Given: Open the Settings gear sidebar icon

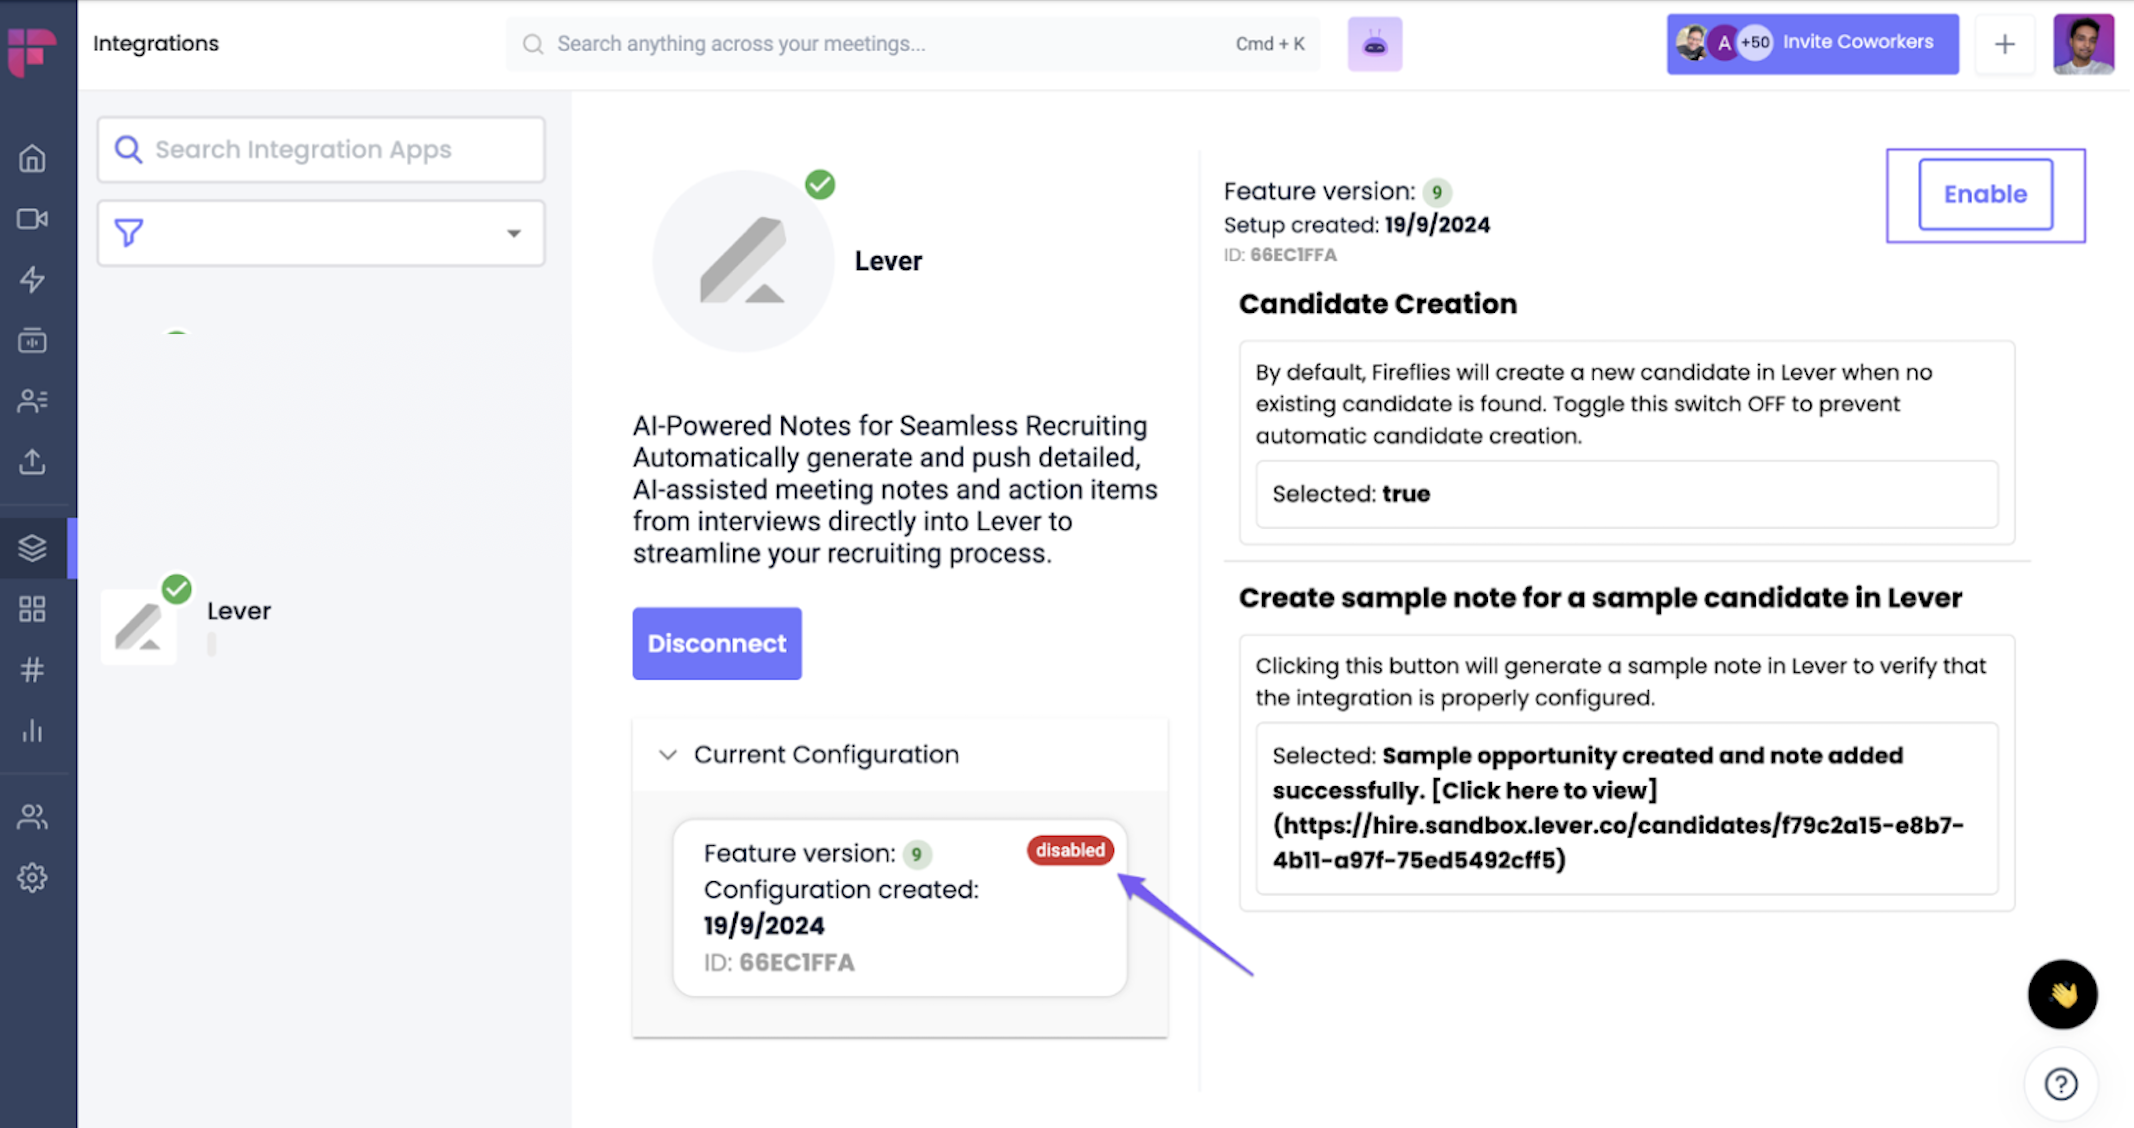Looking at the screenshot, I should [32, 878].
